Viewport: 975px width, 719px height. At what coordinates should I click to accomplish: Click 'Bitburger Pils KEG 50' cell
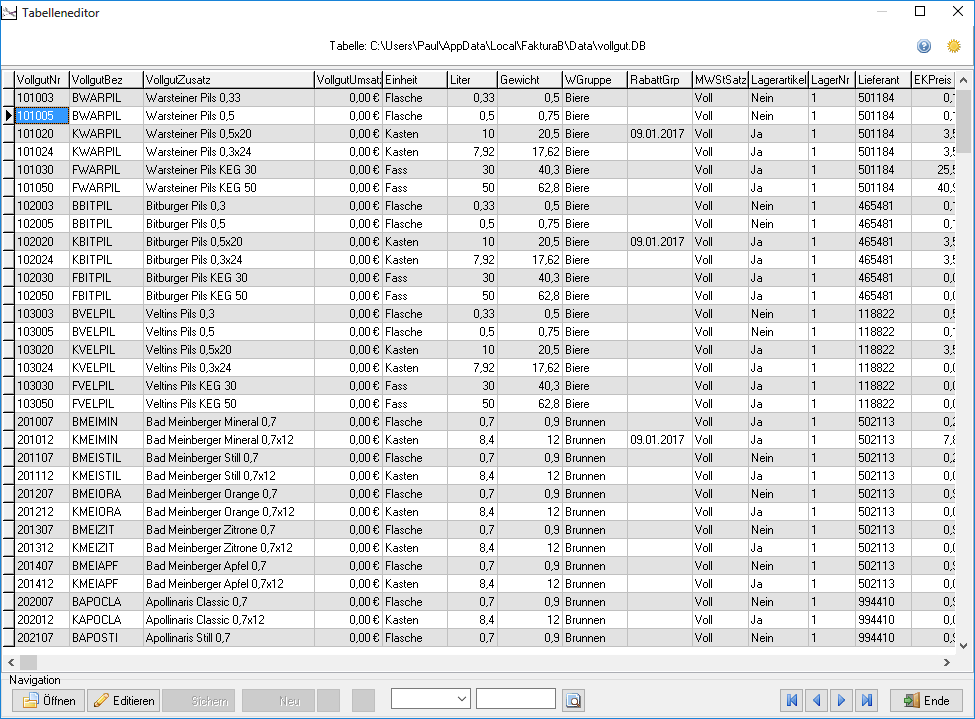(229, 296)
